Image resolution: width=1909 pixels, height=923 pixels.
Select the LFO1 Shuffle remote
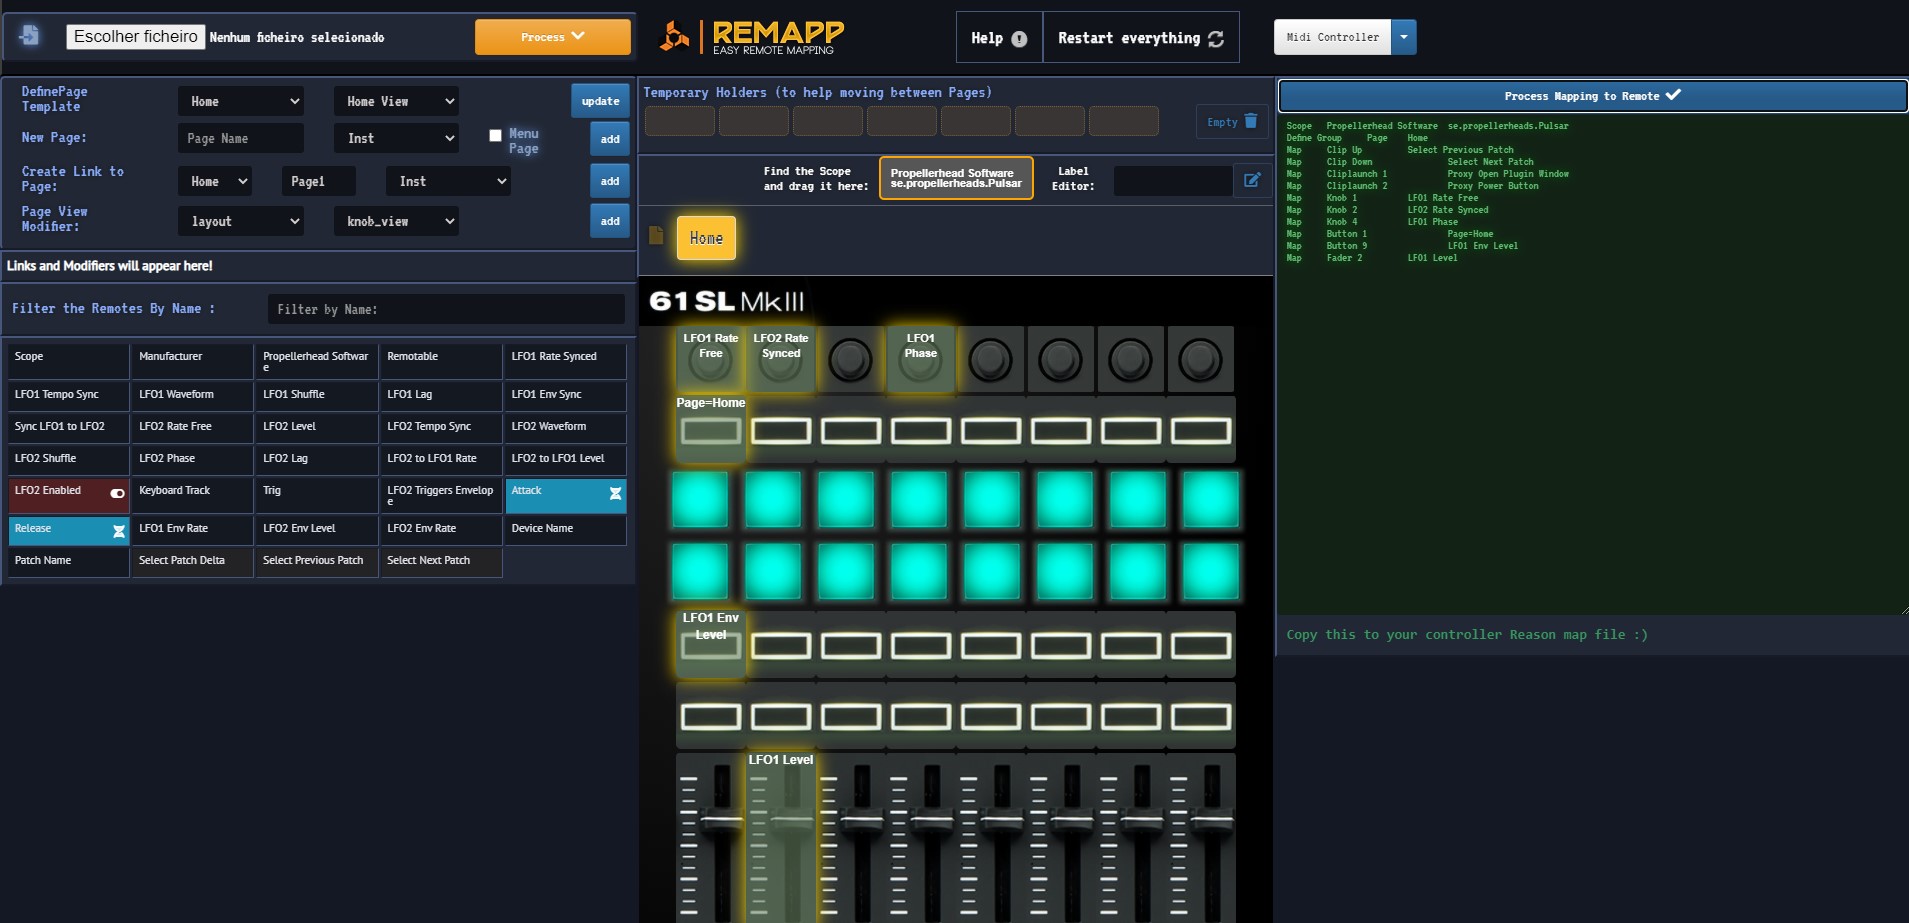click(x=316, y=394)
